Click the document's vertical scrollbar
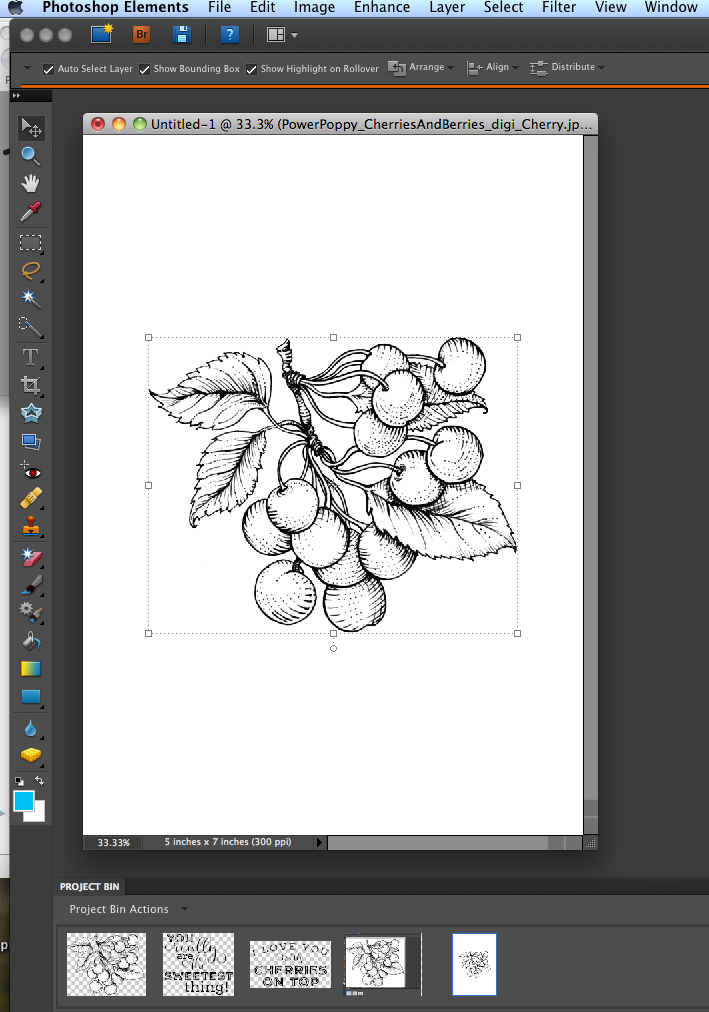 pyautogui.click(x=590, y=484)
